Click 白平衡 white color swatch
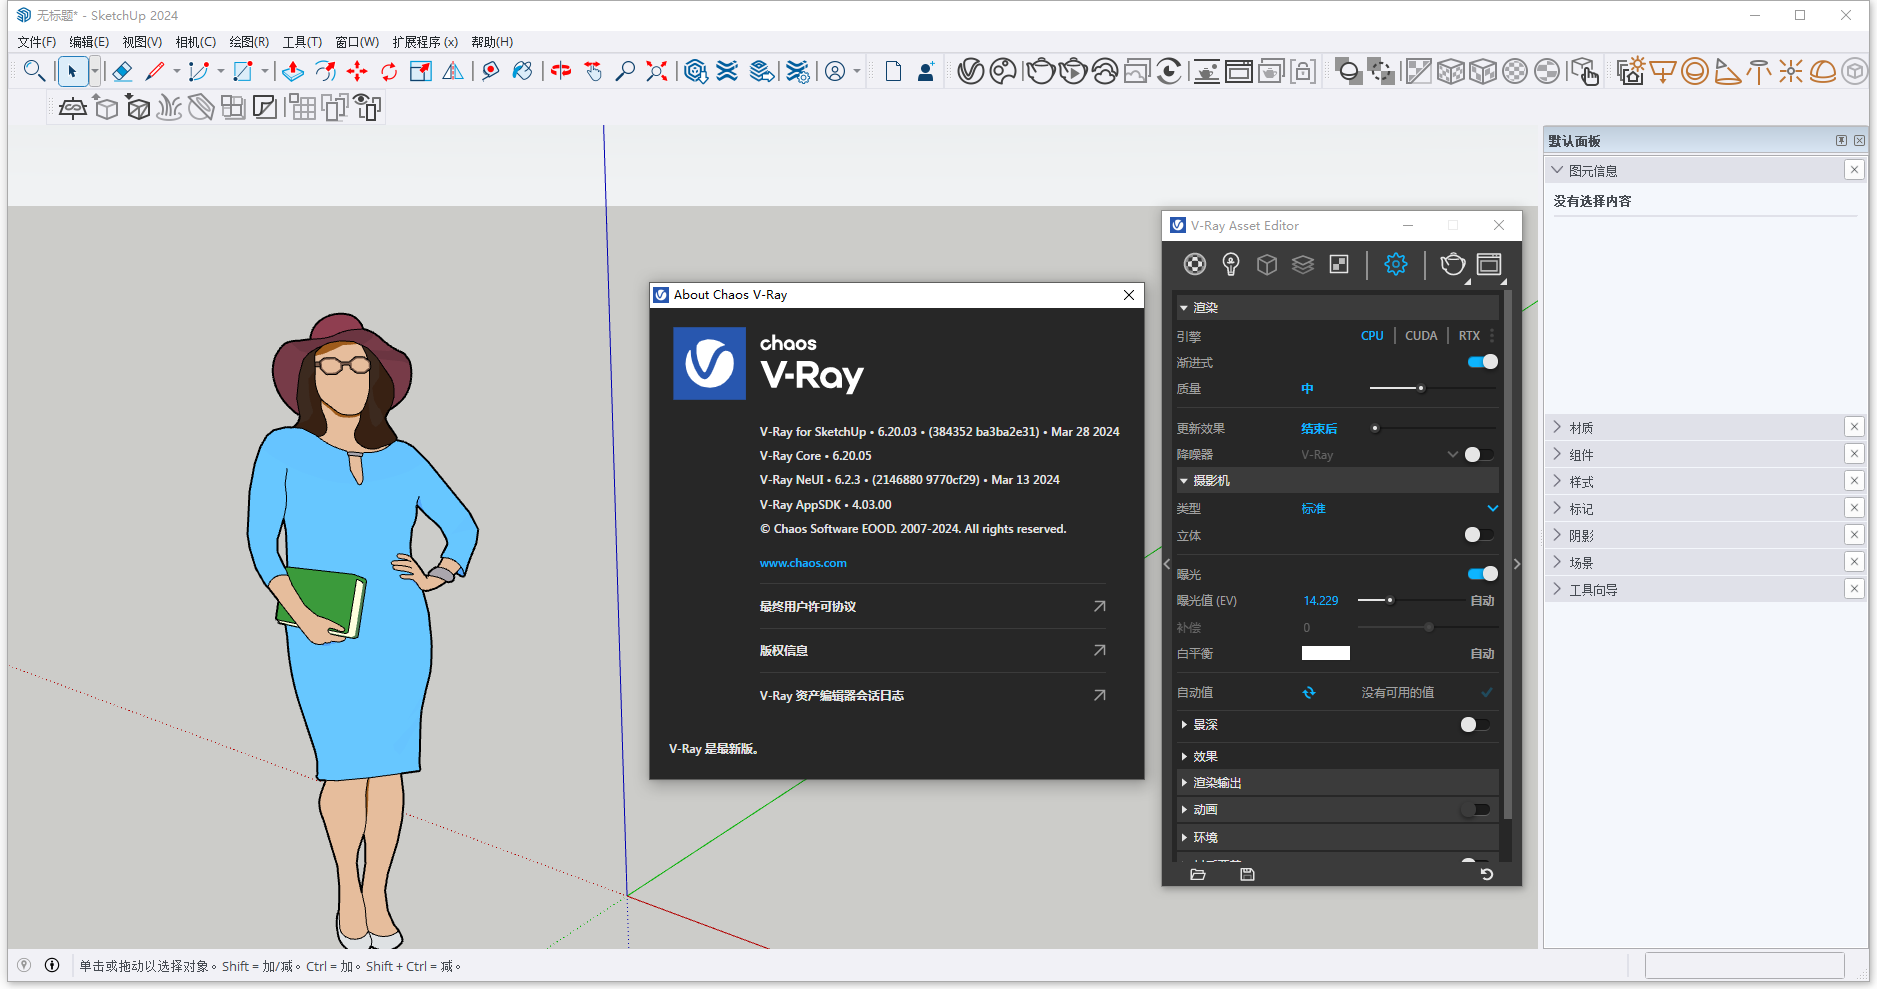This screenshot has height=989, width=1877. [x=1325, y=653]
